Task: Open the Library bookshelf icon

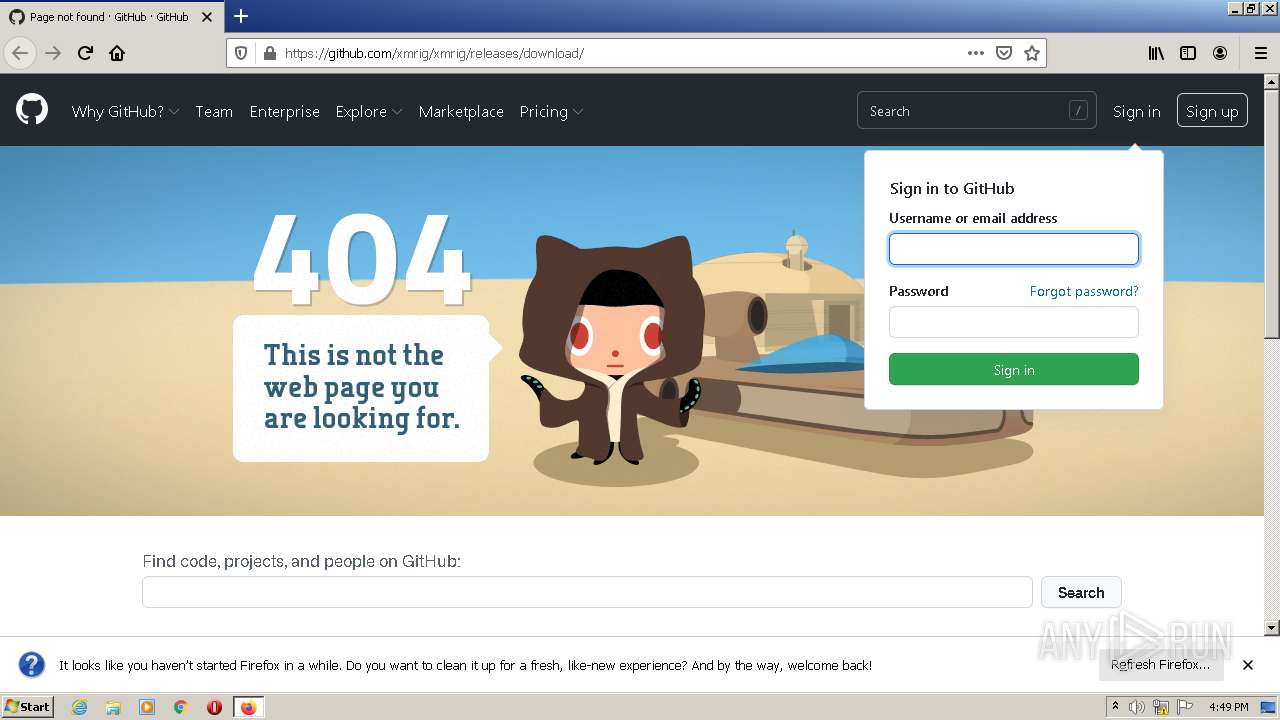Action: 1156,53
